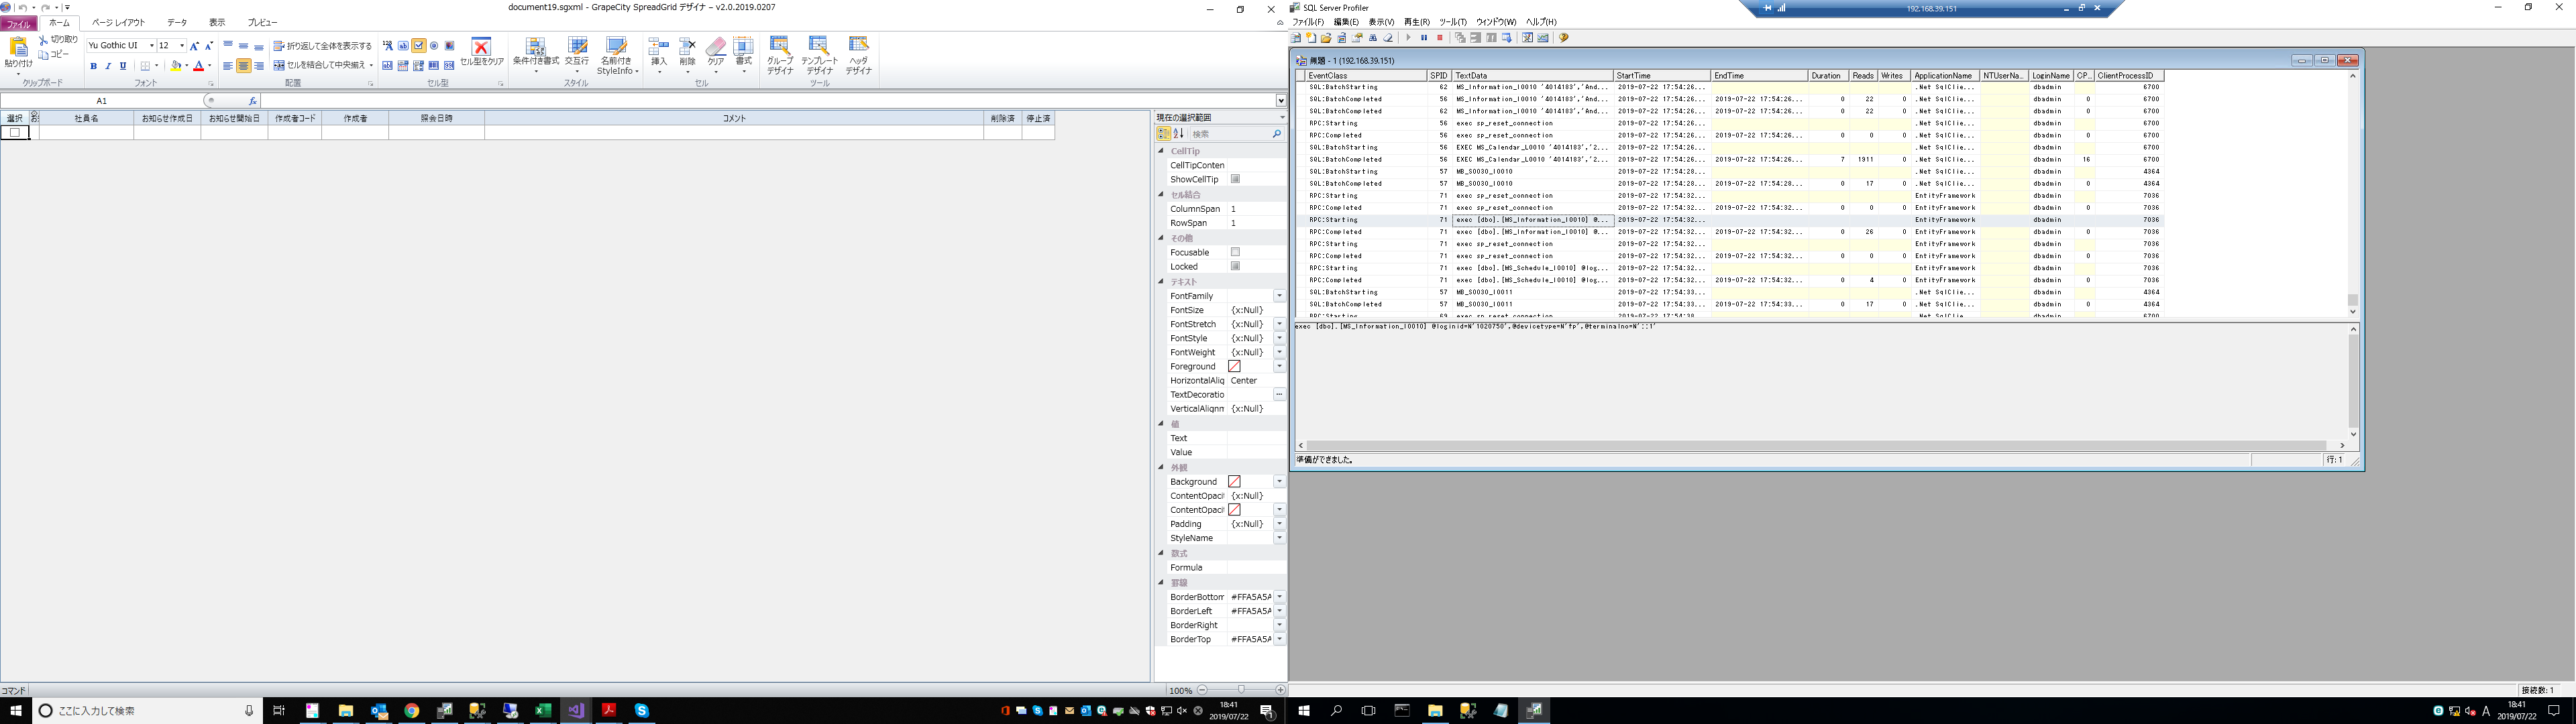Click the A1 name box field
The width and height of the screenshot is (2576, 724).
(x=102, y=101)
